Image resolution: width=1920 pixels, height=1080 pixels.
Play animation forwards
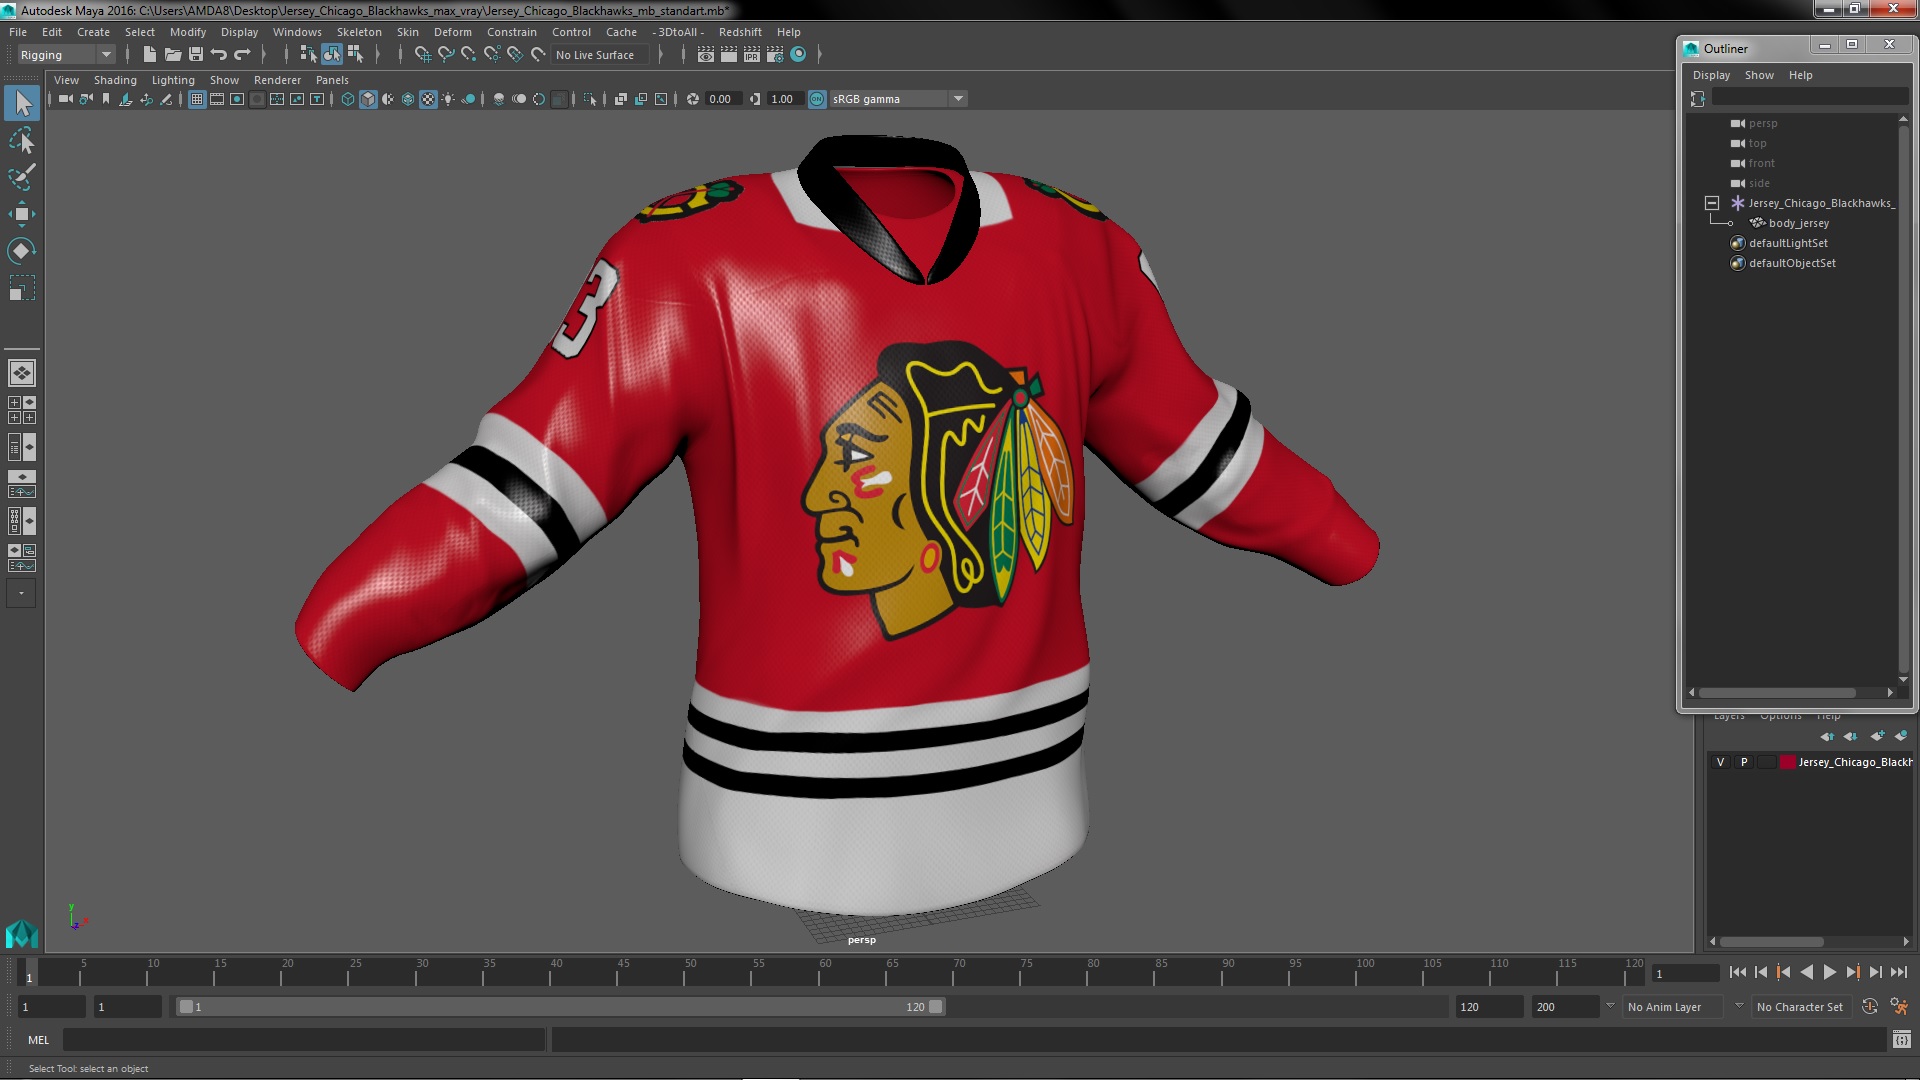(x=1829, y=972)
